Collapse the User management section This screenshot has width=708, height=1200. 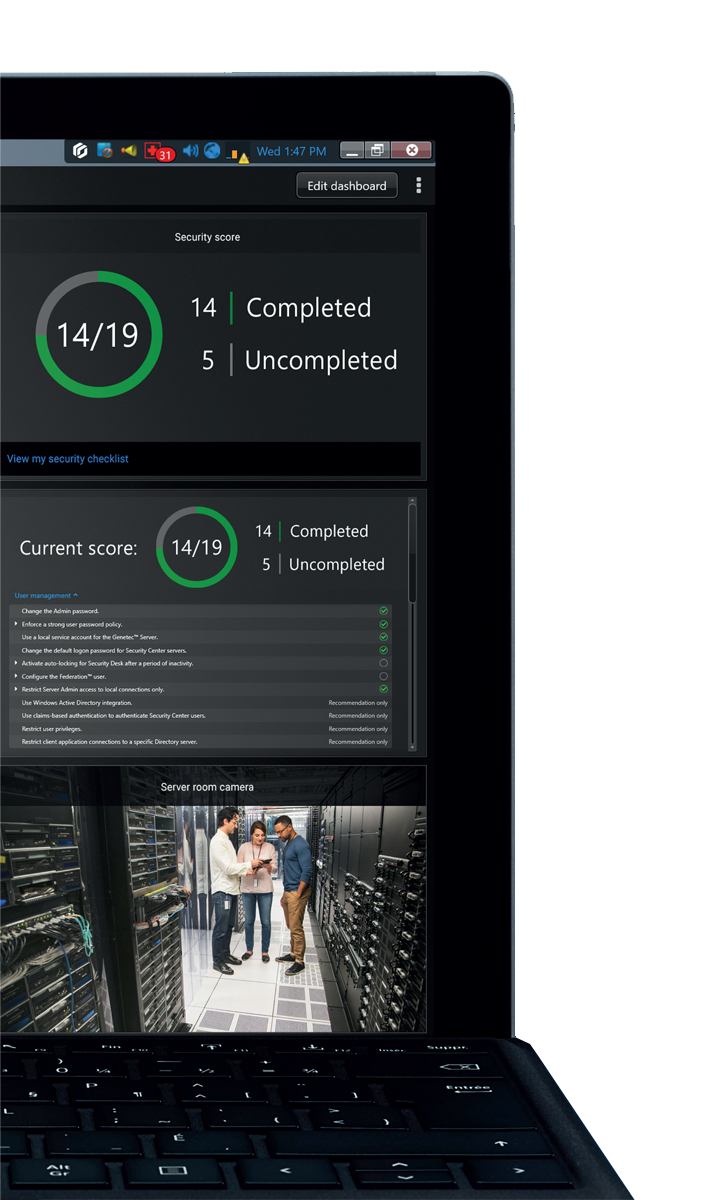[x=46, y=595]
